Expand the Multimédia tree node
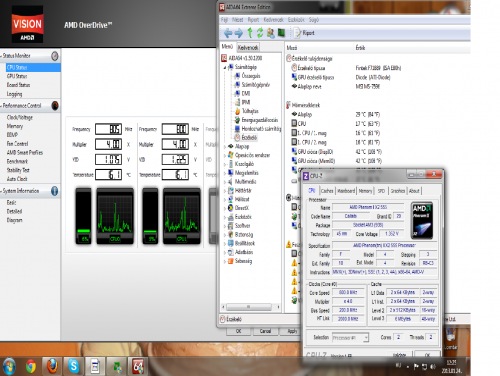 point(225,182)
